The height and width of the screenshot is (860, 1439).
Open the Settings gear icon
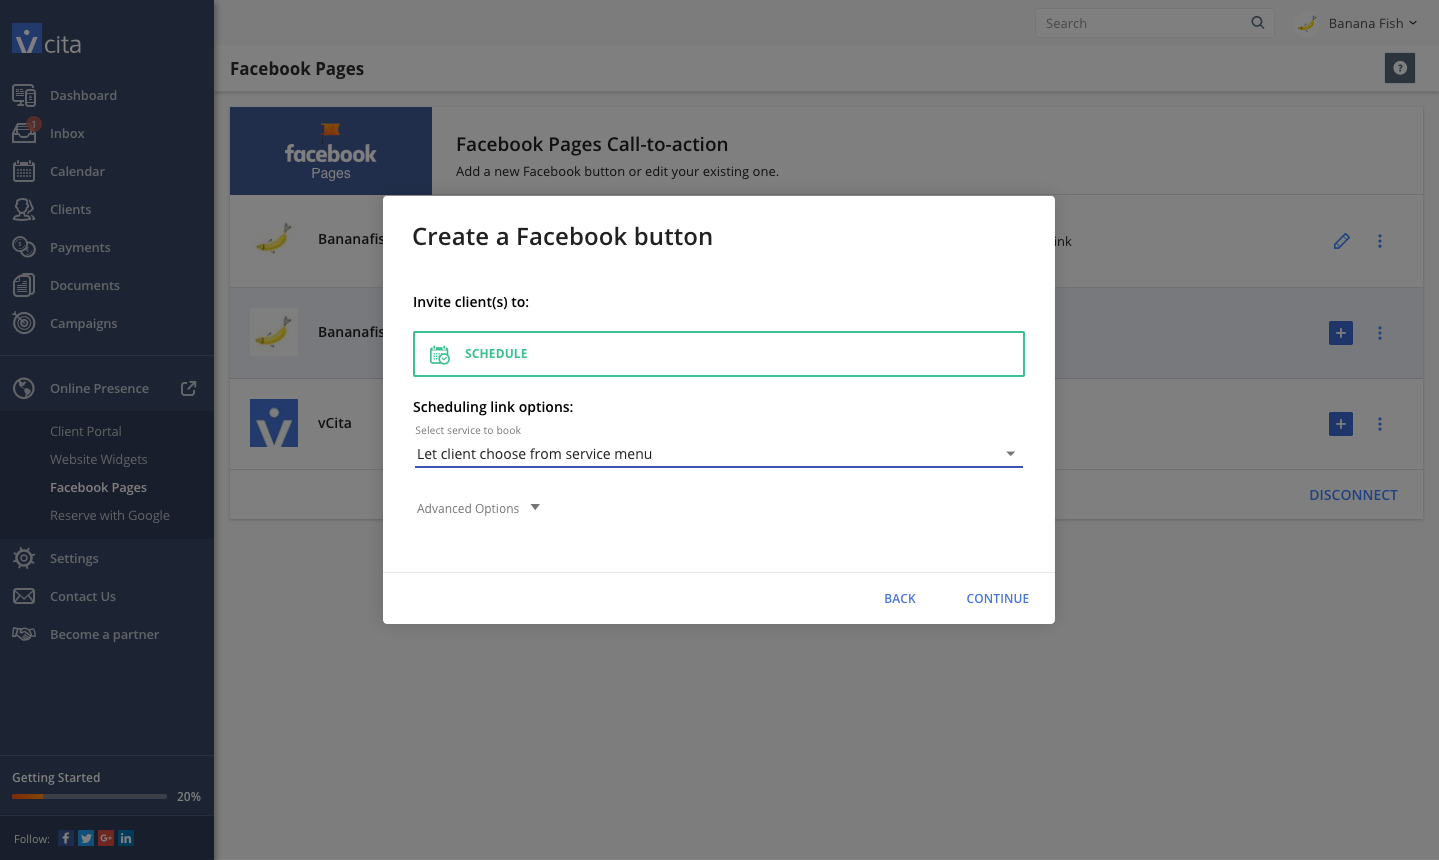[24, 558]
